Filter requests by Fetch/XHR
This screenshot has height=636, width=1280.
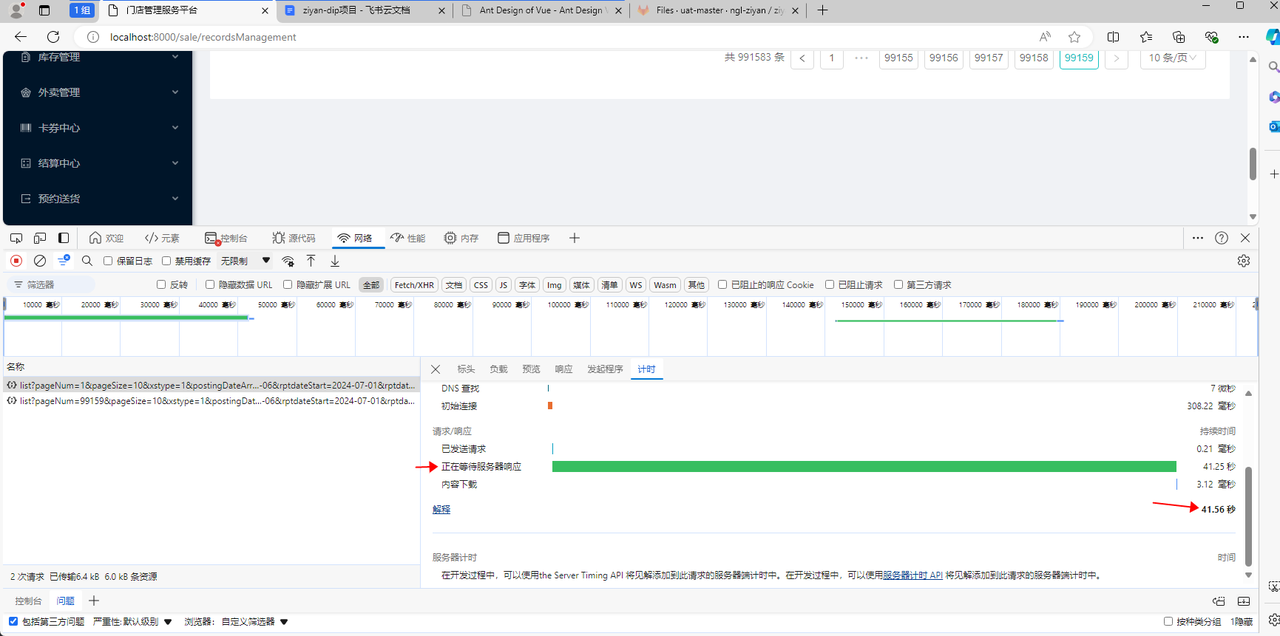point(414,285)
